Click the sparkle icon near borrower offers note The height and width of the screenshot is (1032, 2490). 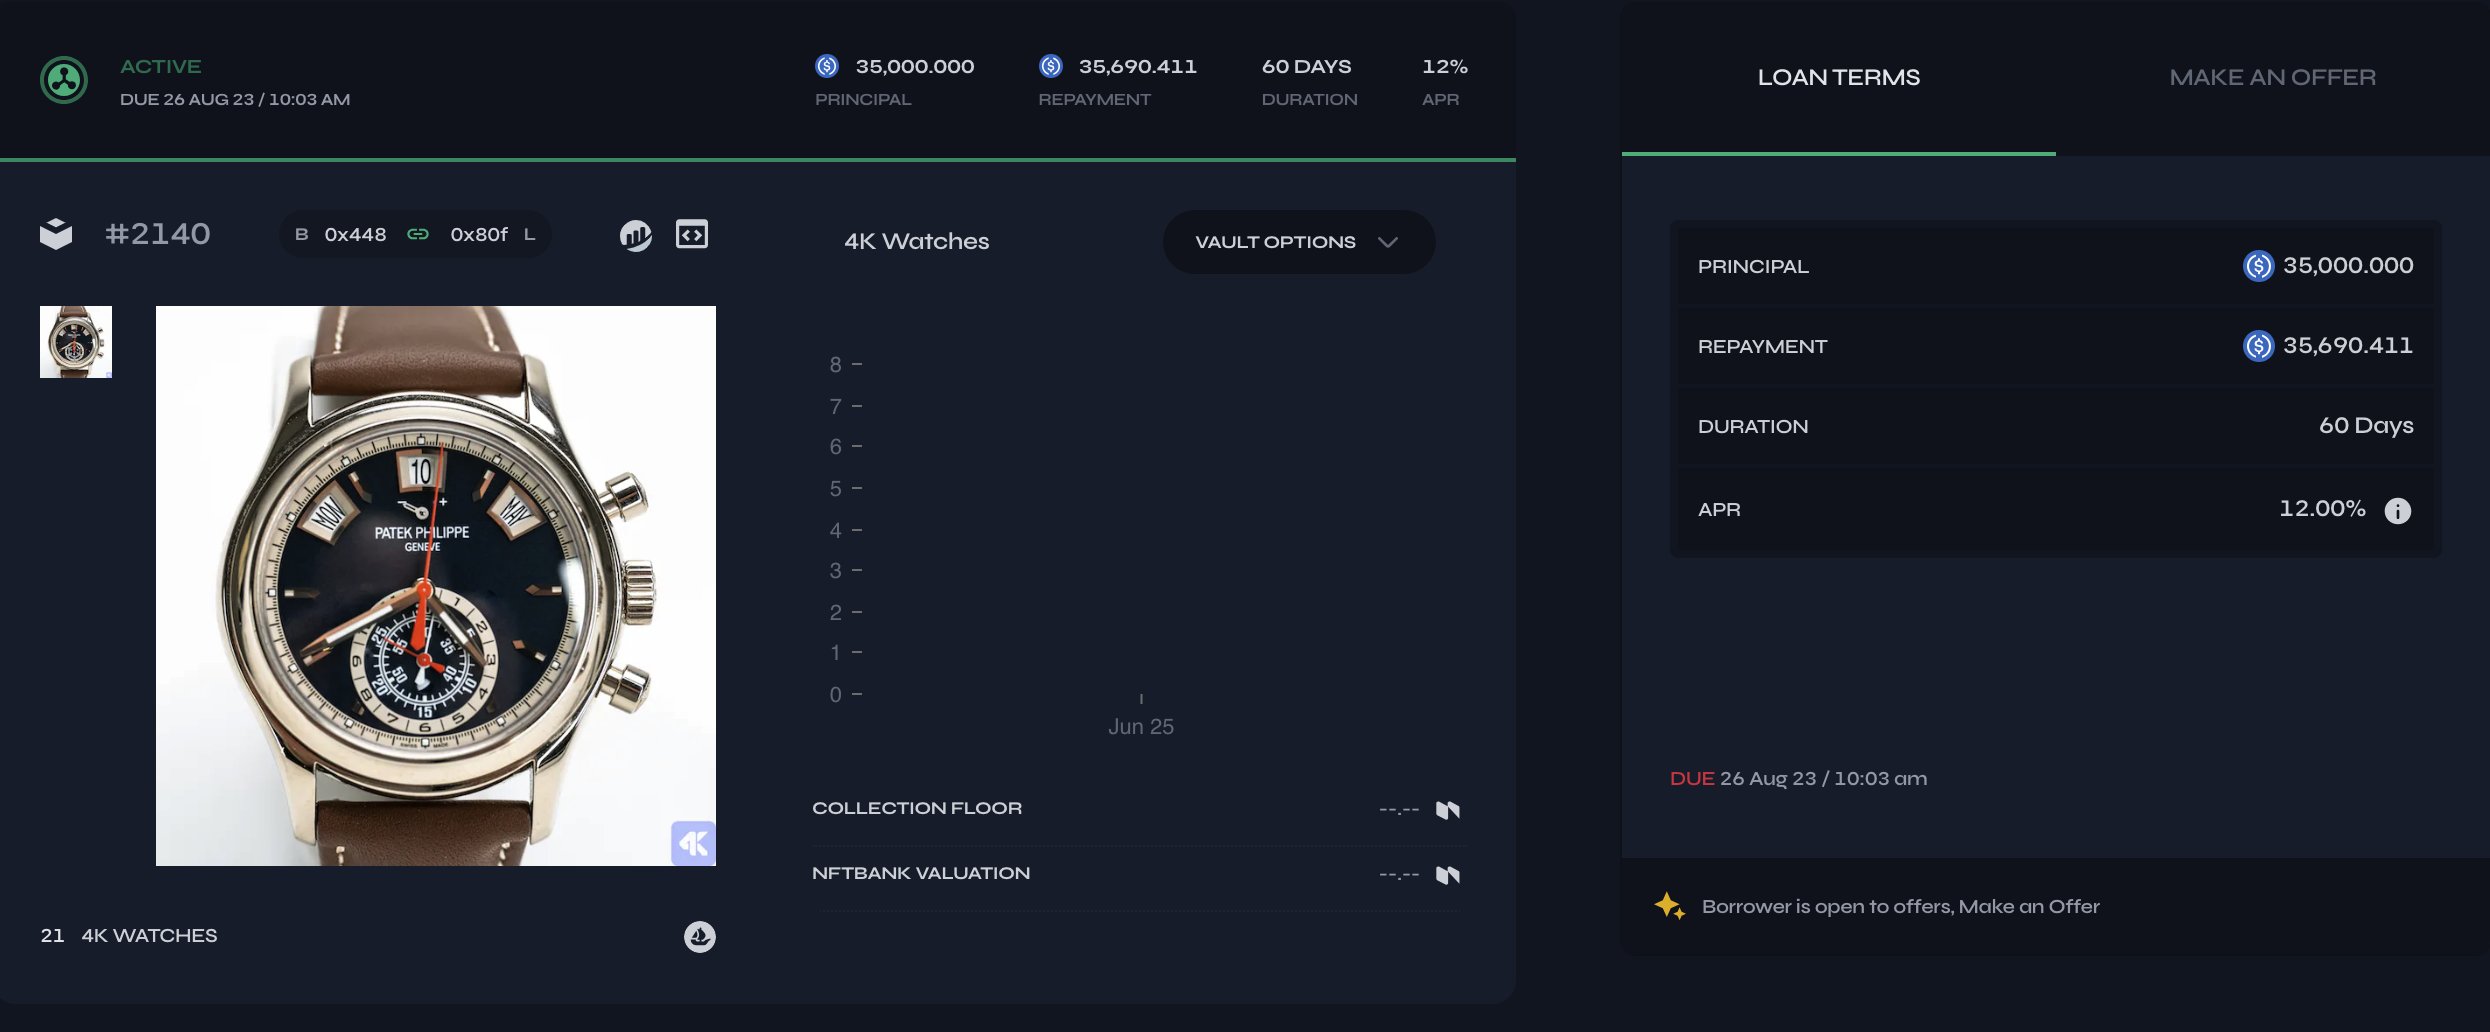point(1669,906)
